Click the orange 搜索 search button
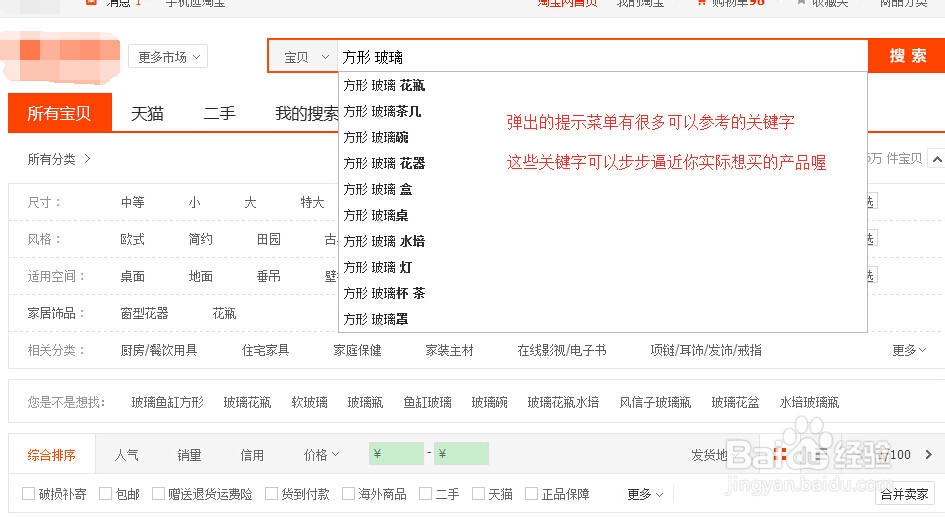The image size is (945, 517). tap(907, 56)
